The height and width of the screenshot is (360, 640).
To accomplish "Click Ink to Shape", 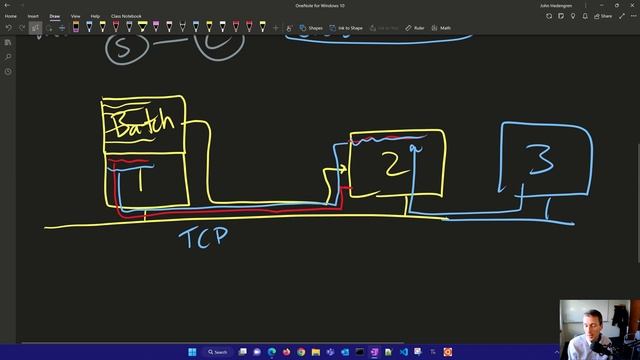I will point(346,28).
